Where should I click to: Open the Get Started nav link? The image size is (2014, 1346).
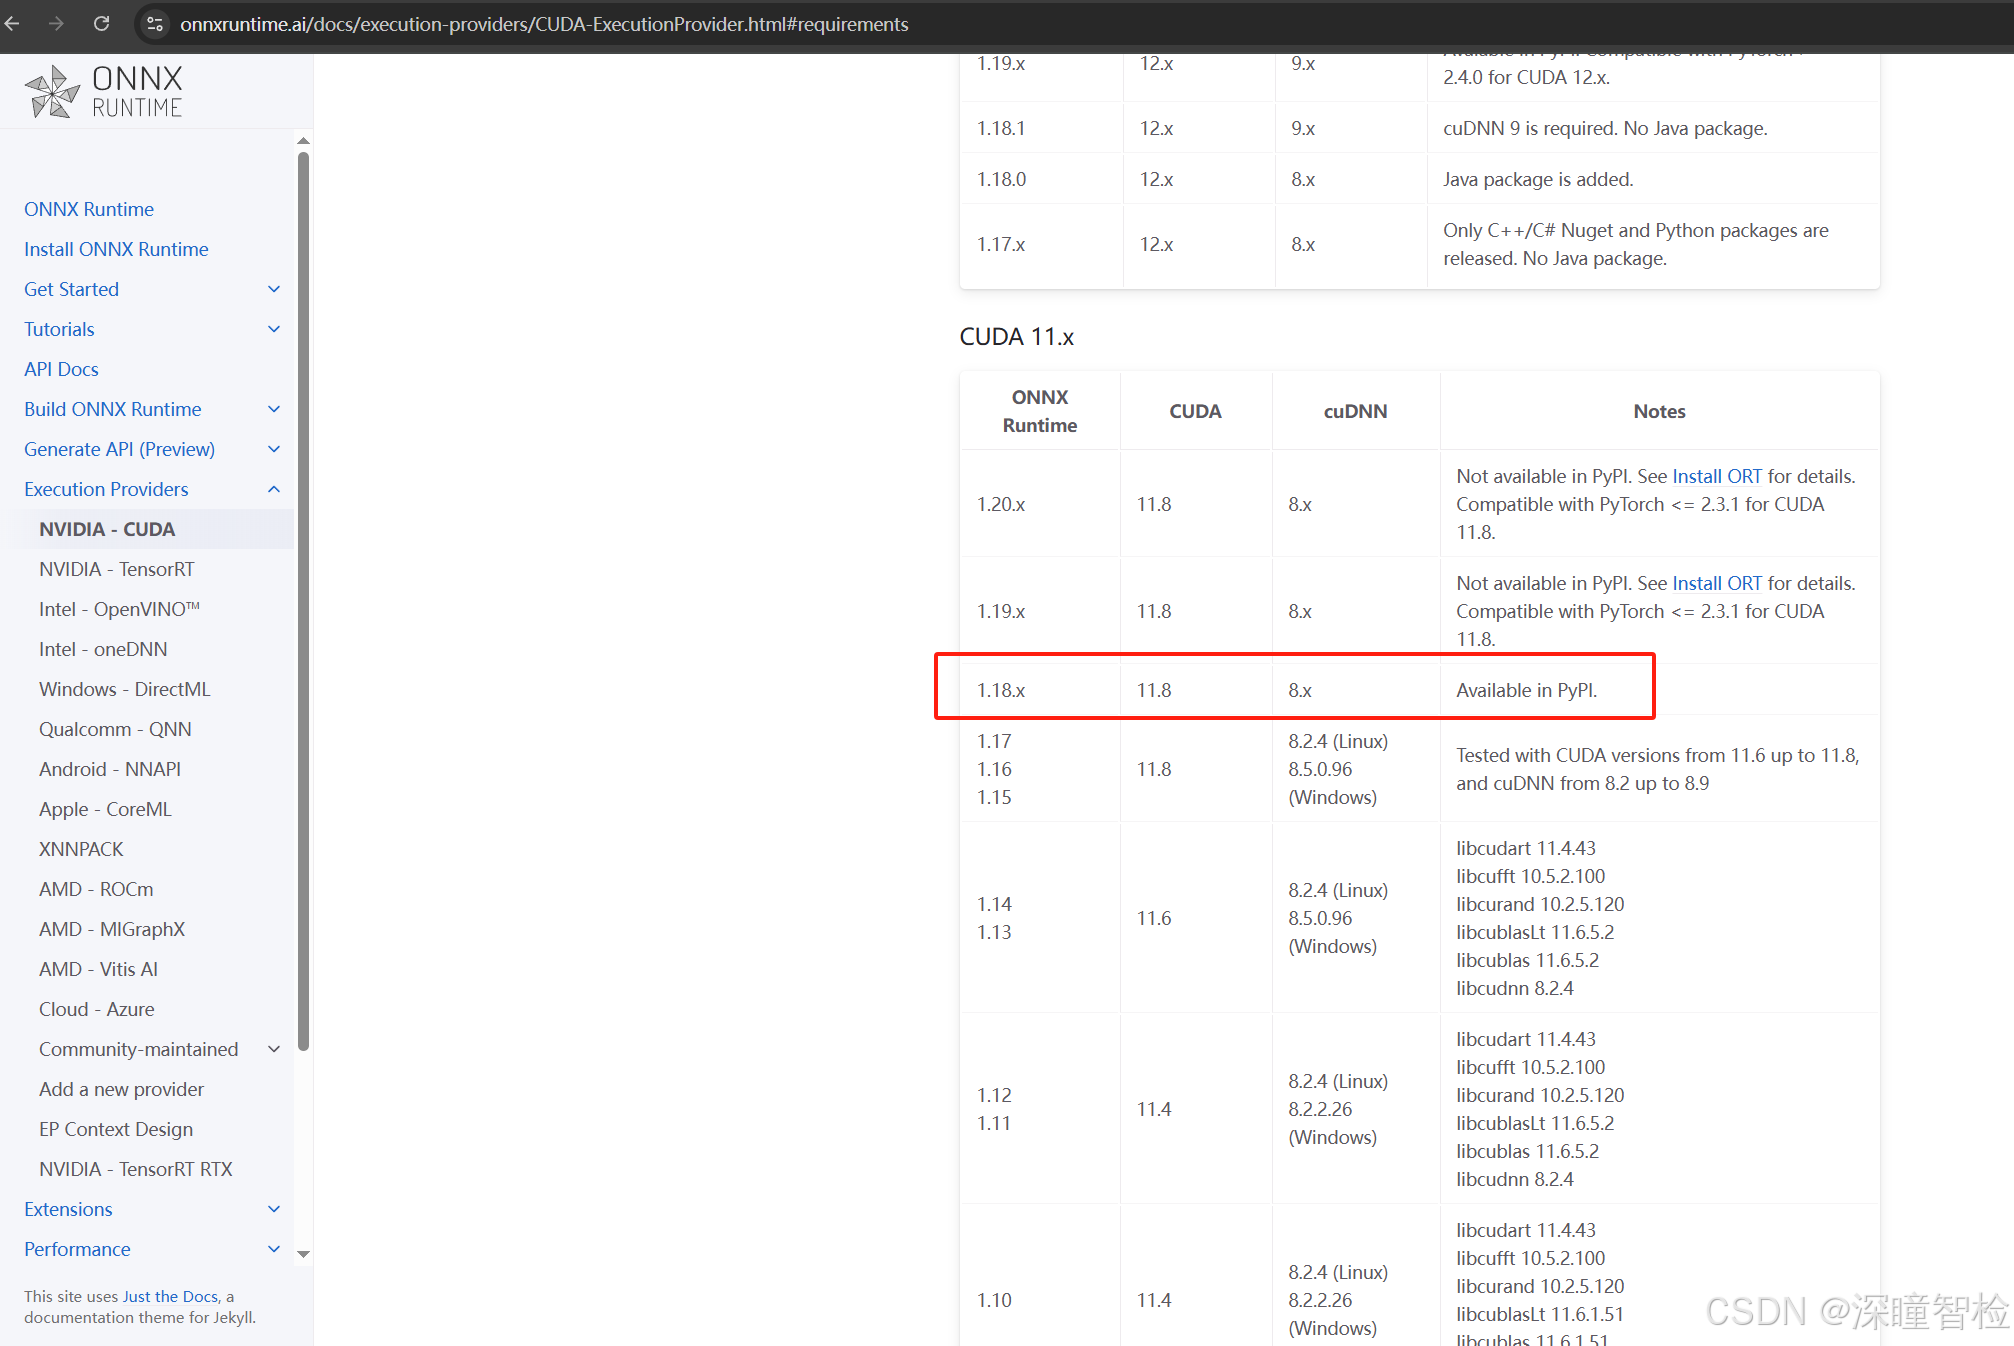tap(71, 289)
